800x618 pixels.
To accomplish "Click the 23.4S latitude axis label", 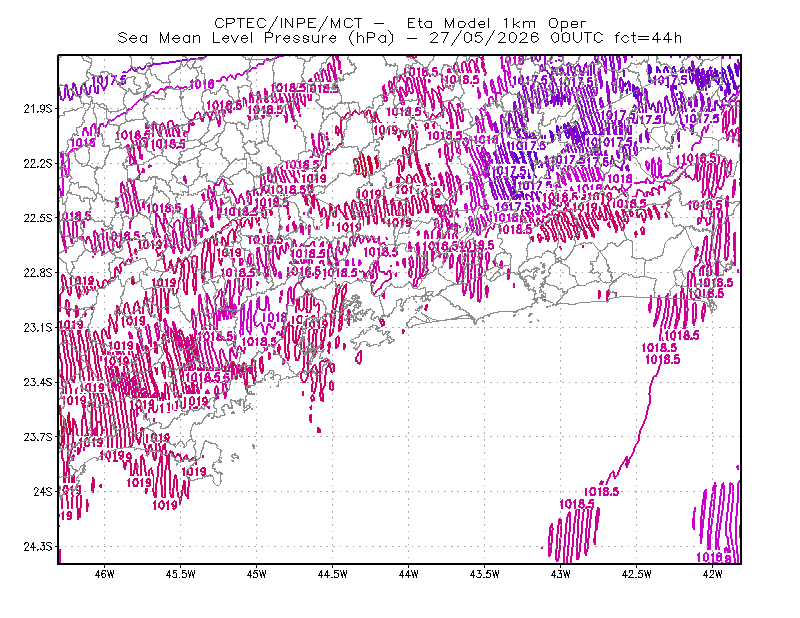I will (x=38, y=382).
